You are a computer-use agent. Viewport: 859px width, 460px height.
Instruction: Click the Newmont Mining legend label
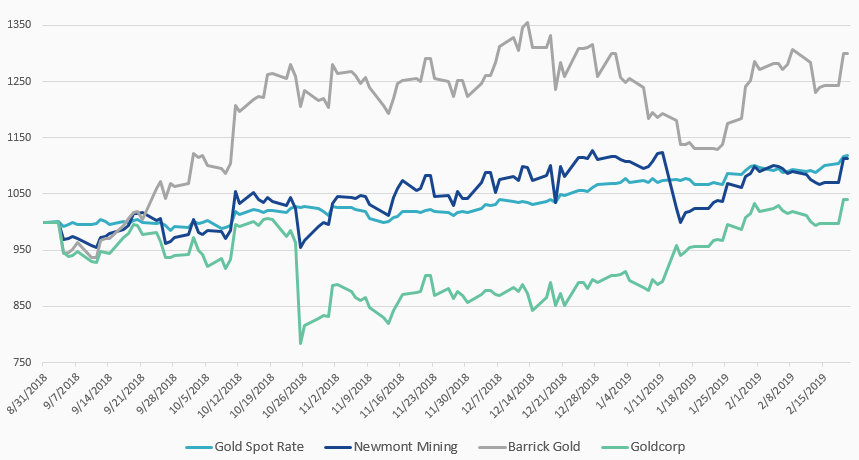tap(402, 445)
